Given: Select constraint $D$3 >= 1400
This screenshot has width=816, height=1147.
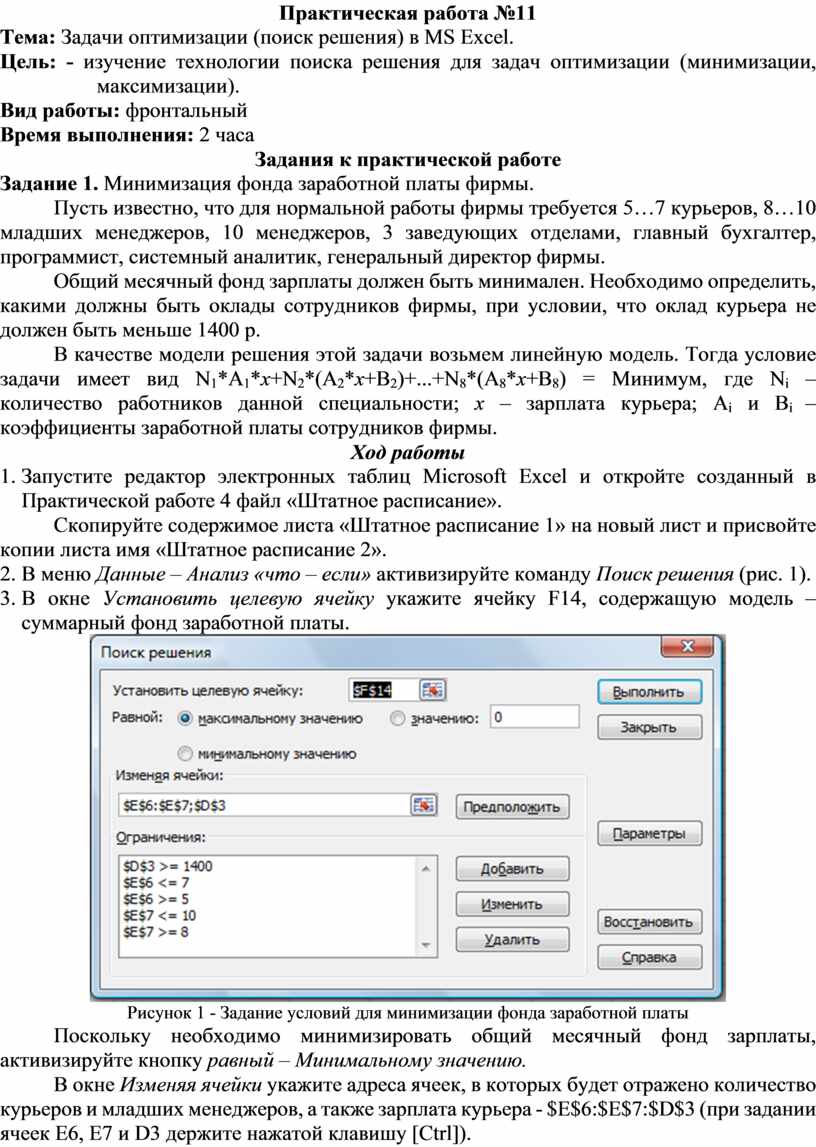Looking at the screenshot, I should (x=167, y=866).
